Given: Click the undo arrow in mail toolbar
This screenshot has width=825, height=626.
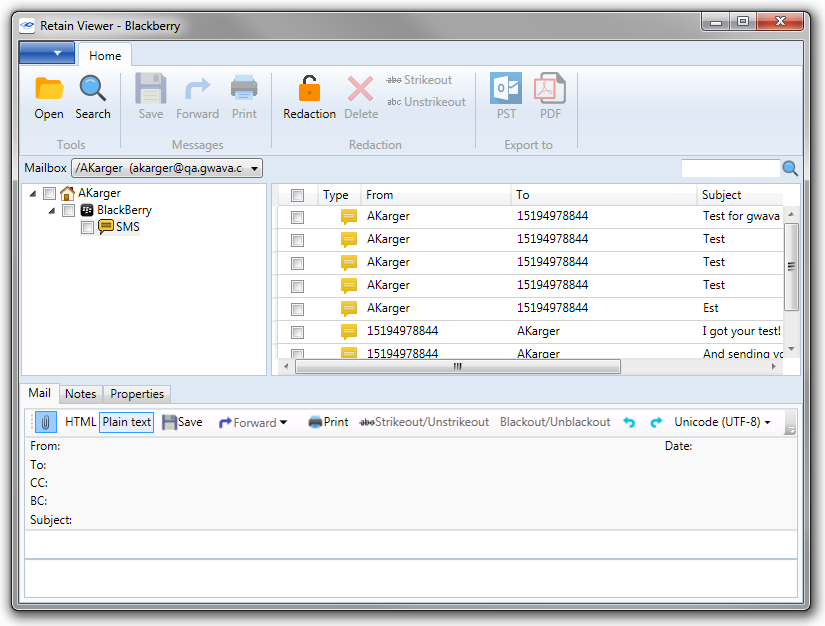Looking at the screenshot, I should (629, 422).
